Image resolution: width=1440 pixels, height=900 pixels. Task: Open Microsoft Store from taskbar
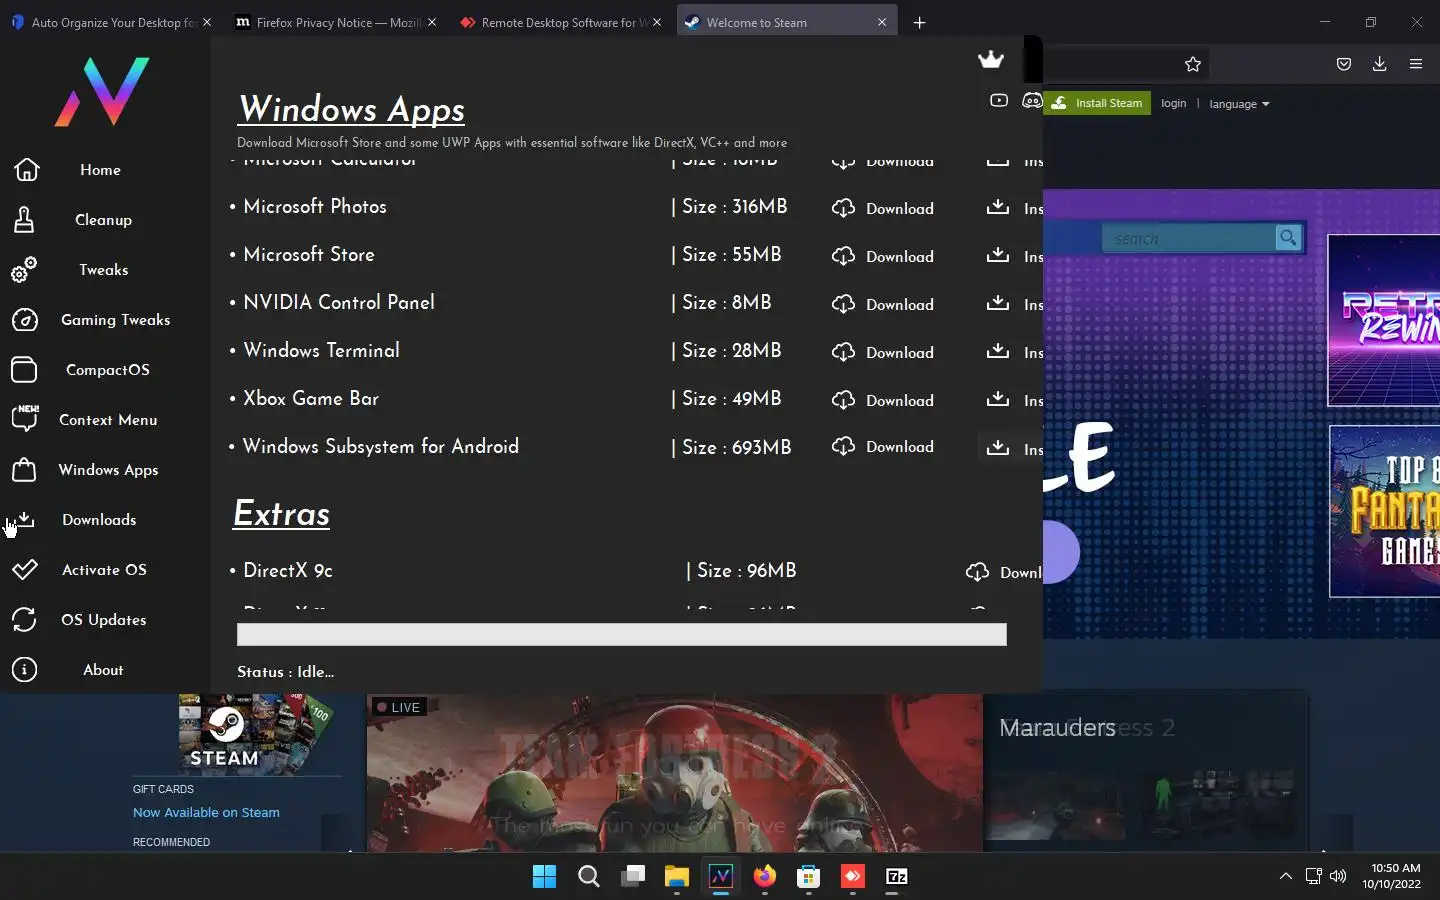coord(808,877)
